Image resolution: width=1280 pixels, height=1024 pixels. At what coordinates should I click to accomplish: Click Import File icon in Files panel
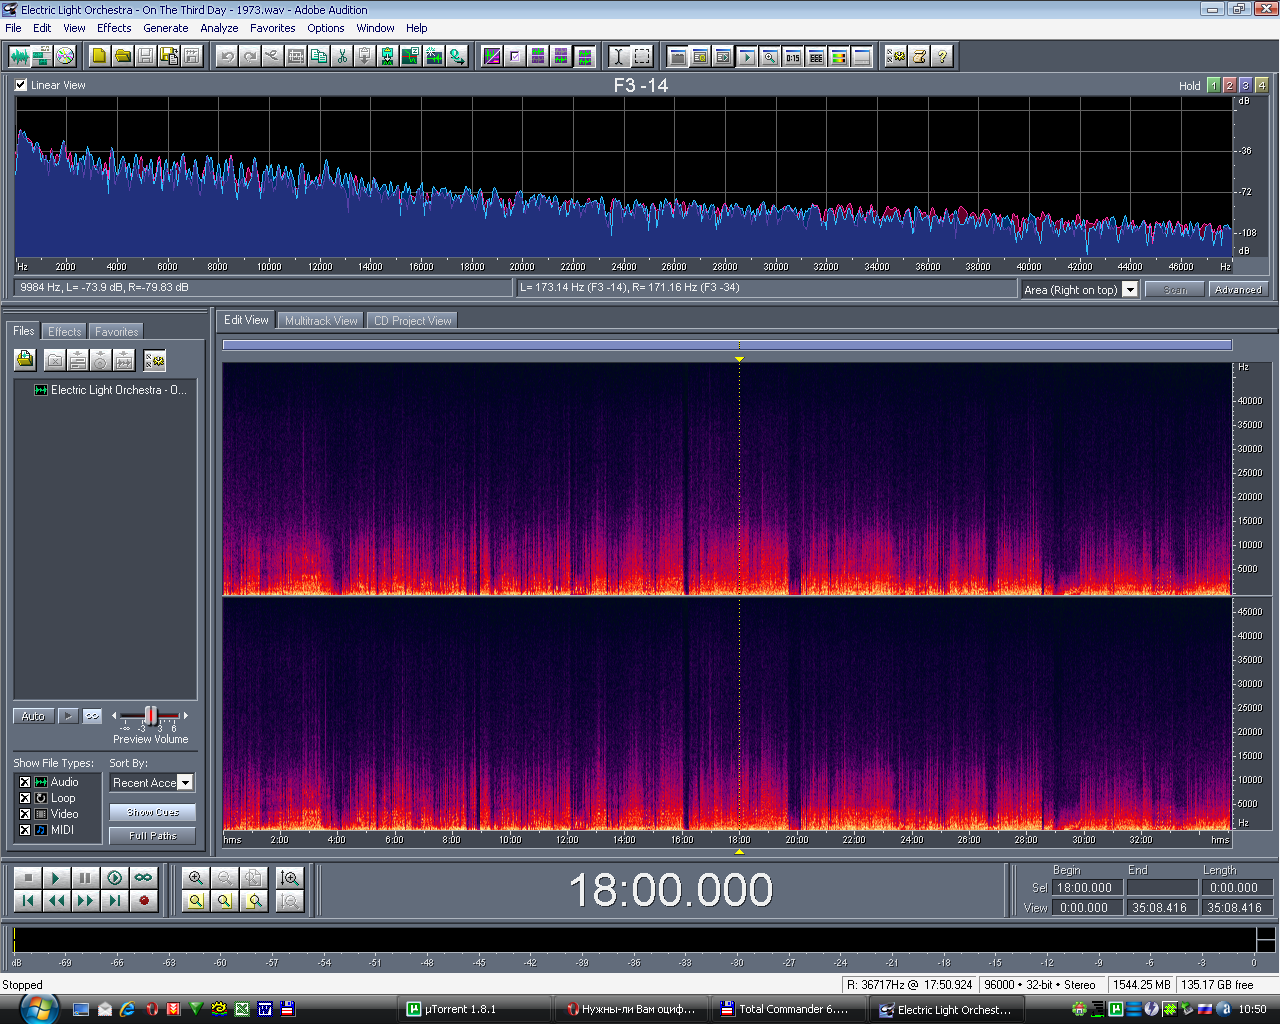25,360
